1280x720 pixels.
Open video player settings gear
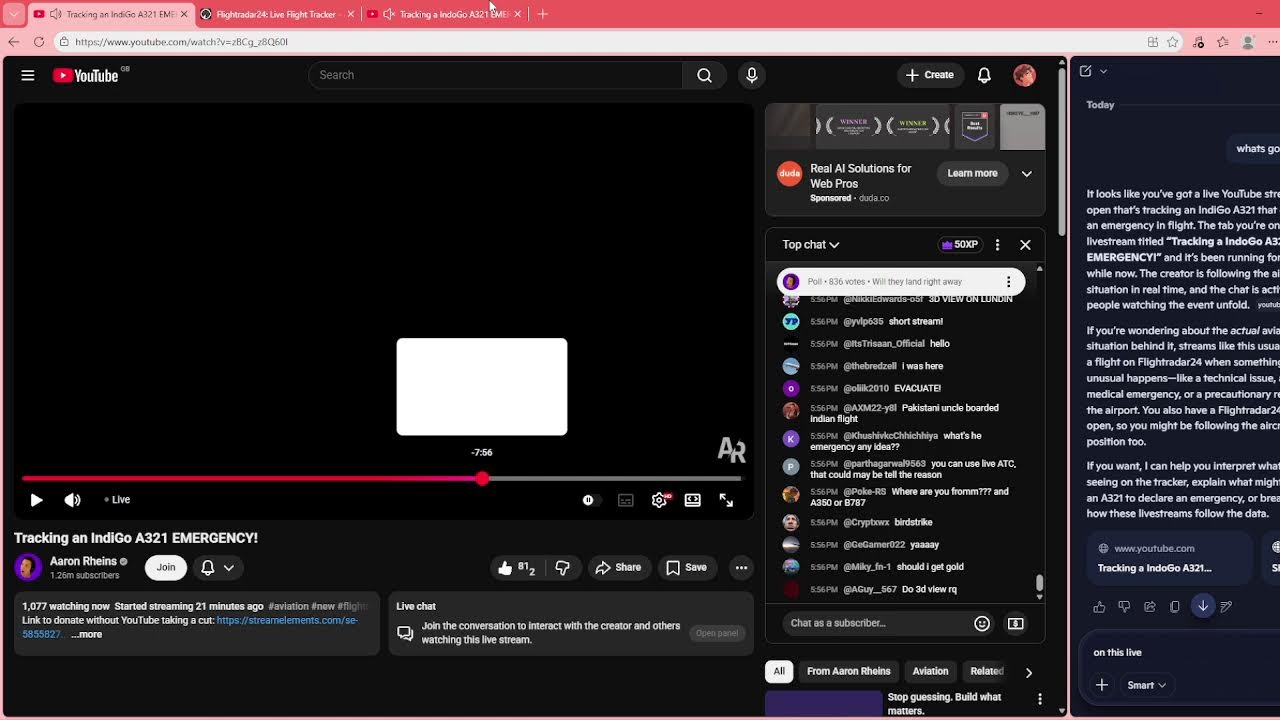pos(659,500)
